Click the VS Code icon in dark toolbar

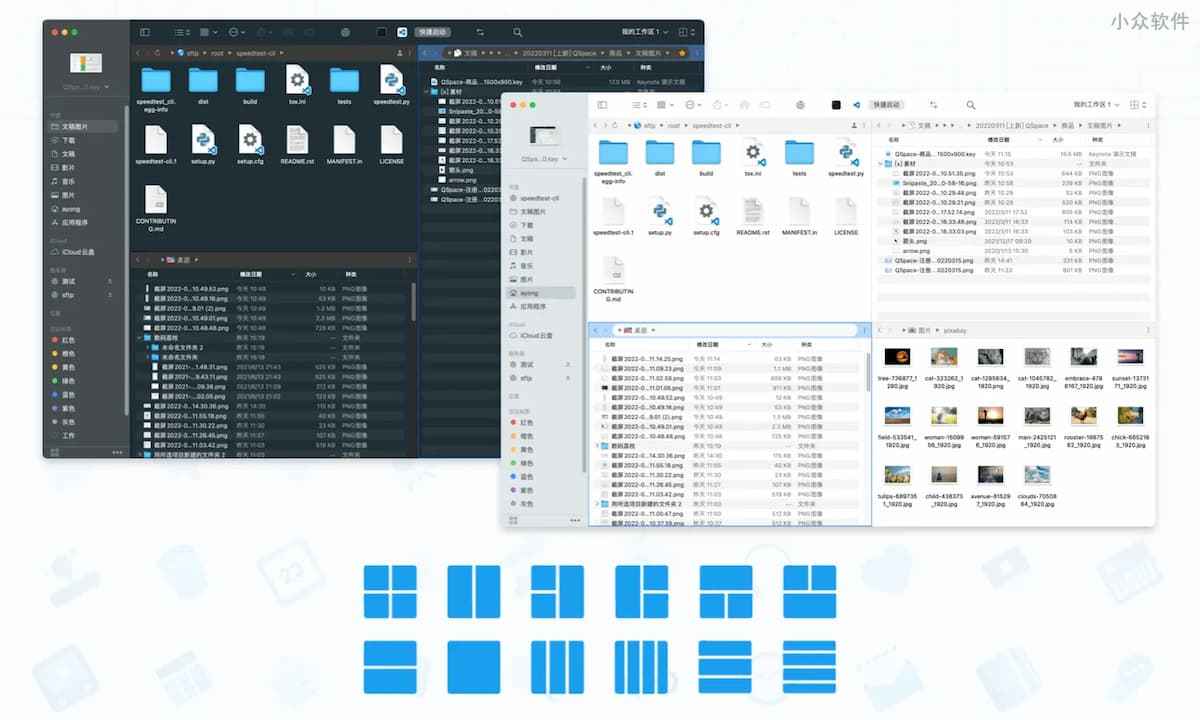401,33
